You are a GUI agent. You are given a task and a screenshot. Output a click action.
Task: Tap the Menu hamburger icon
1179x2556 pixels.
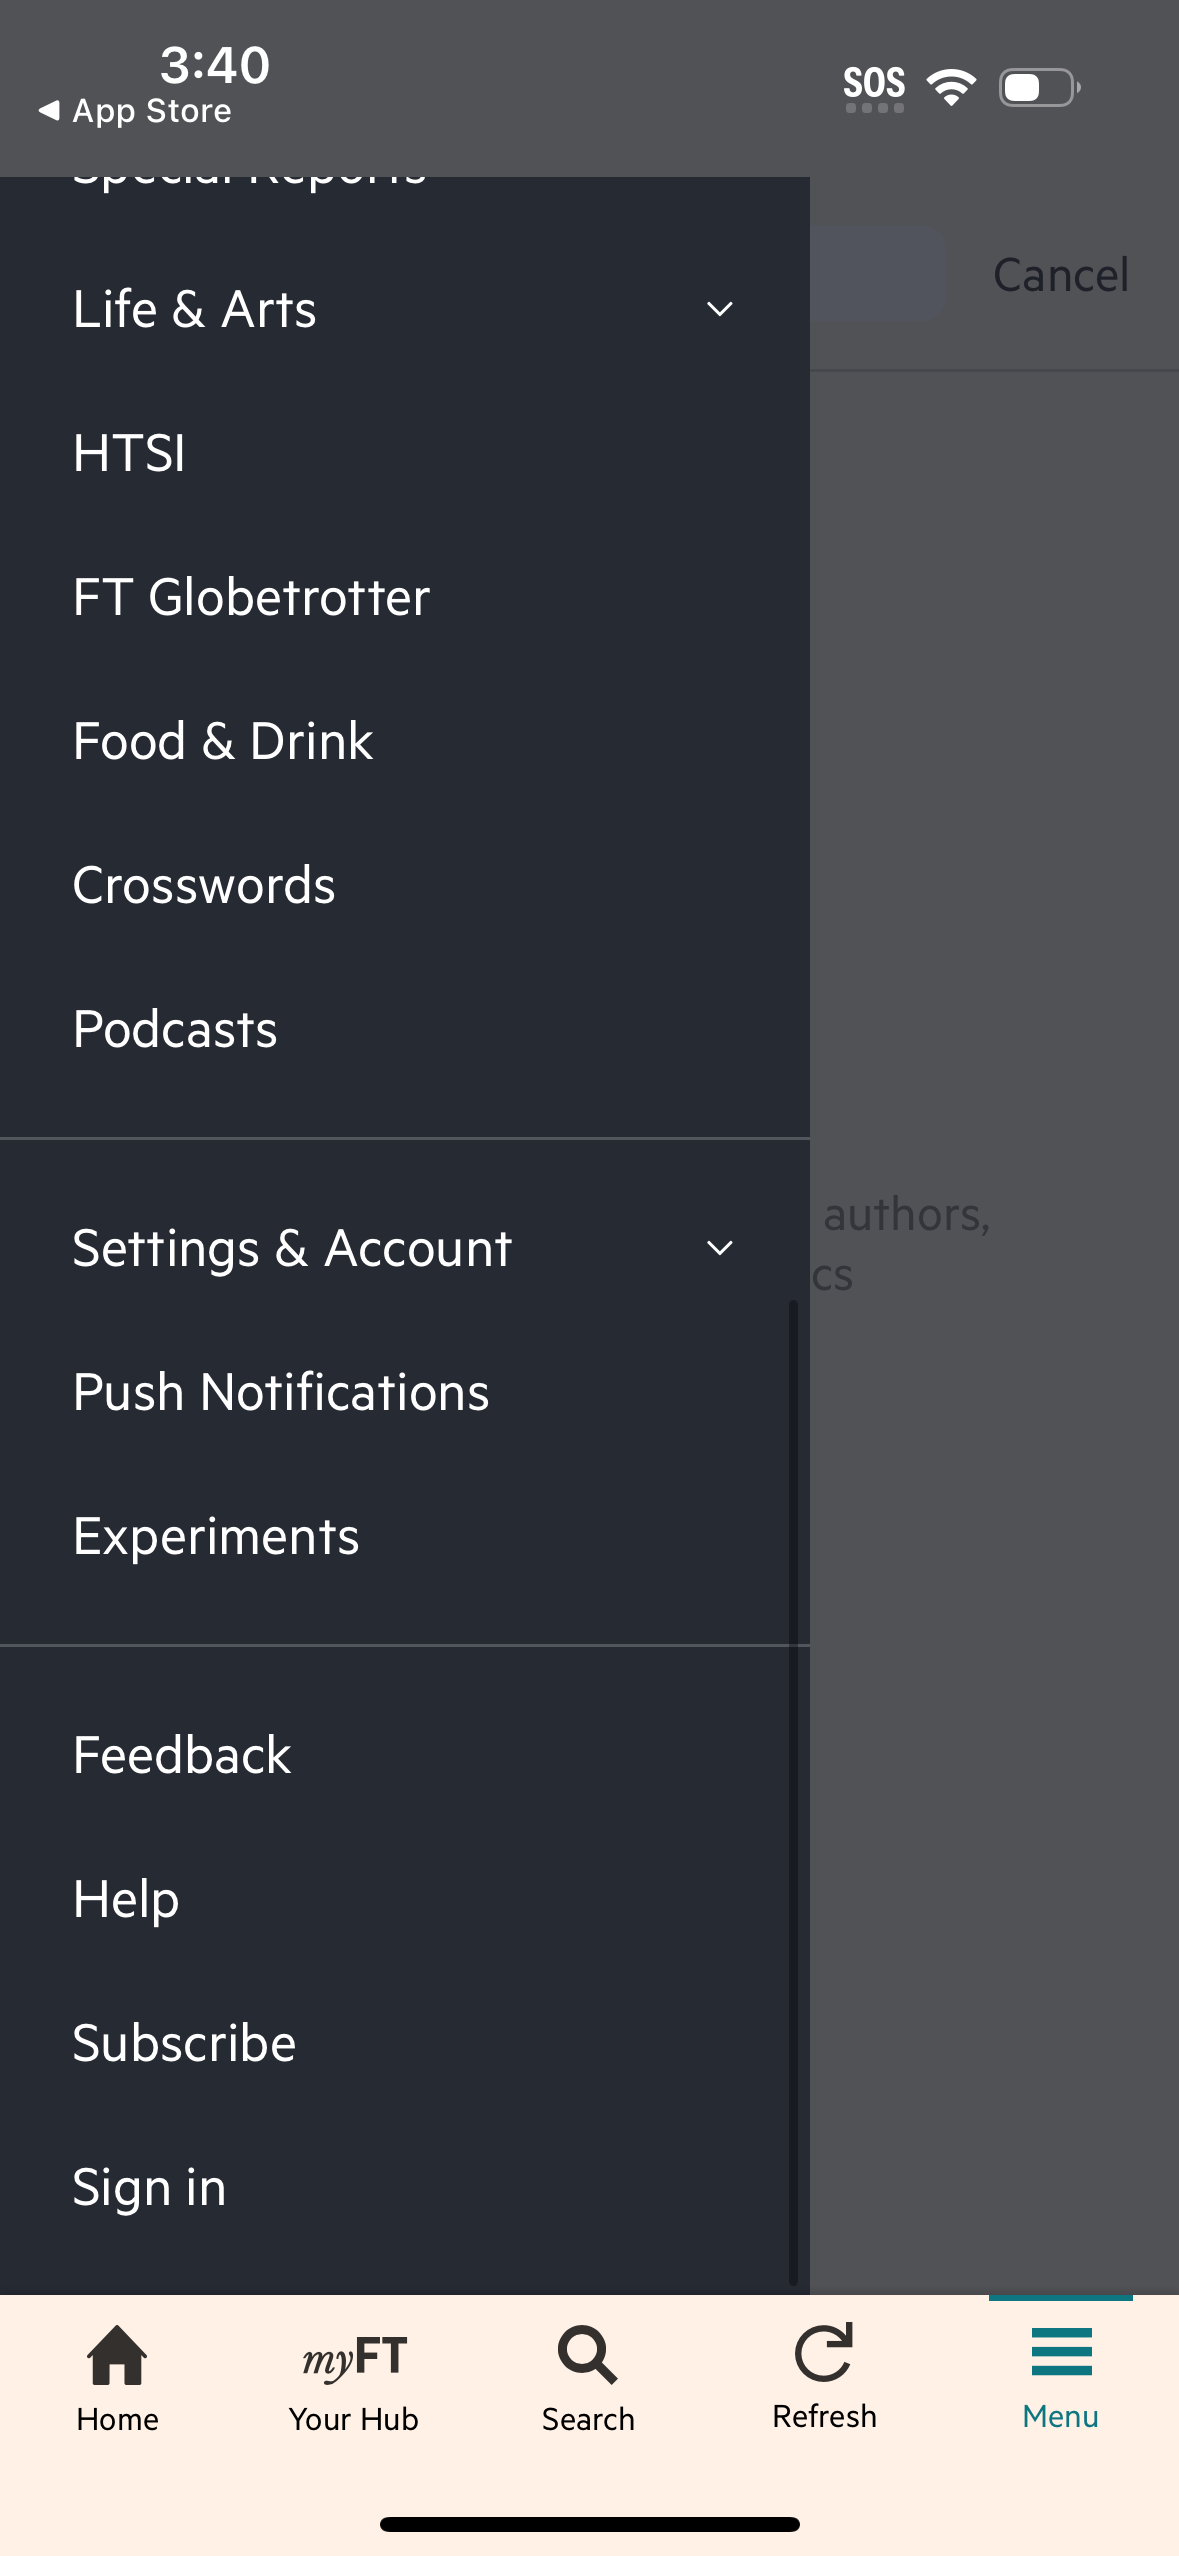click(x=1061, y=2352)
